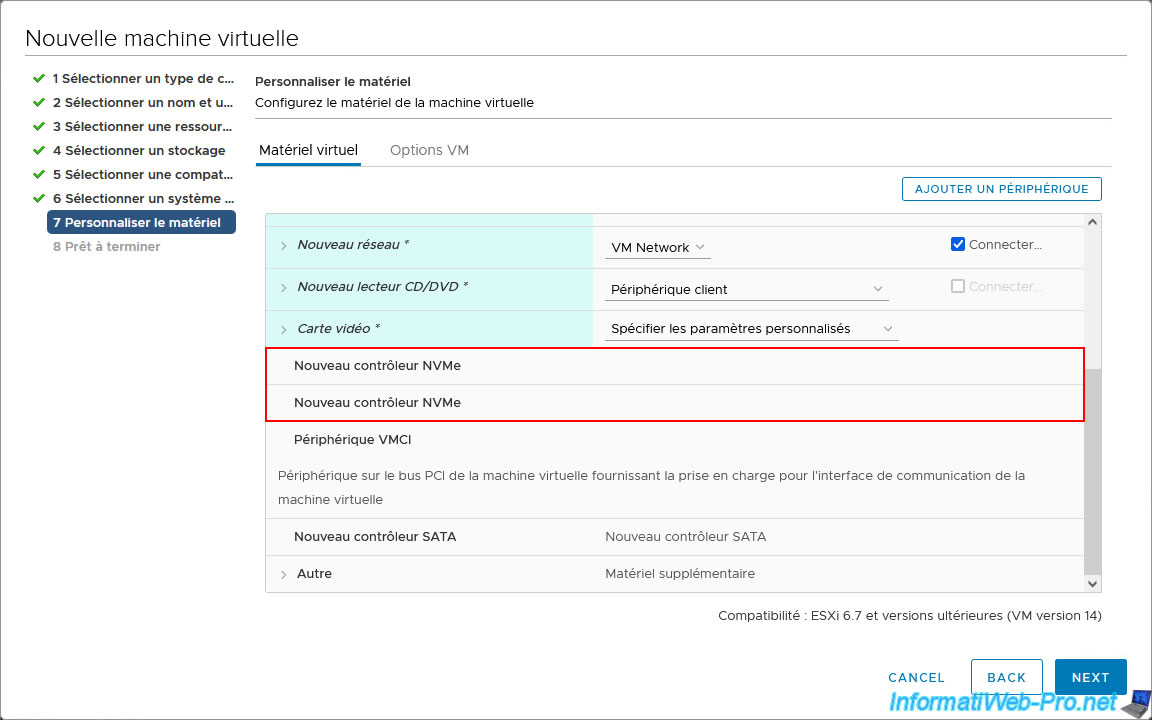The width and height of the screenshot is (1152, 720).
Task: Open Carte vidéo paramètres personnalisés dropdown
Action: pyautogui.click(x=751, y=329)
